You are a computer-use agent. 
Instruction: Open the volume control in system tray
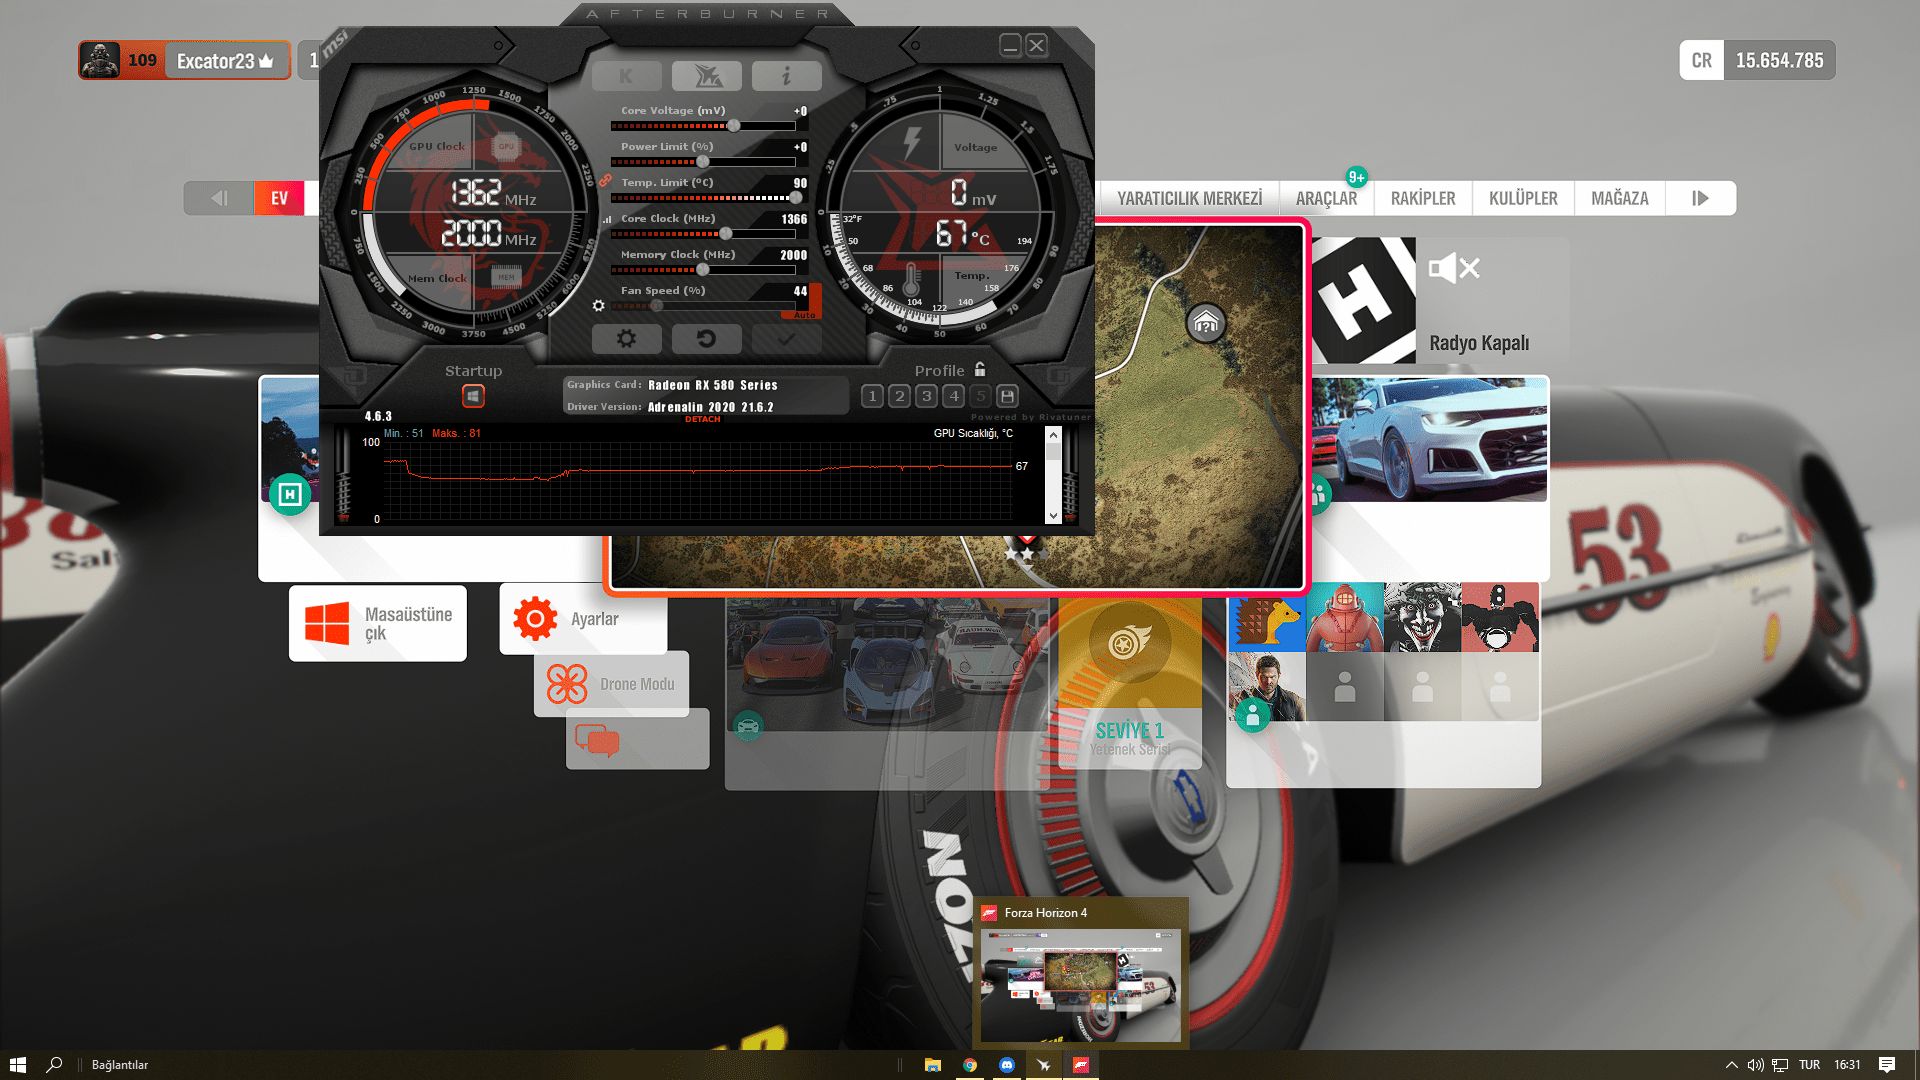[1756, 1065]
